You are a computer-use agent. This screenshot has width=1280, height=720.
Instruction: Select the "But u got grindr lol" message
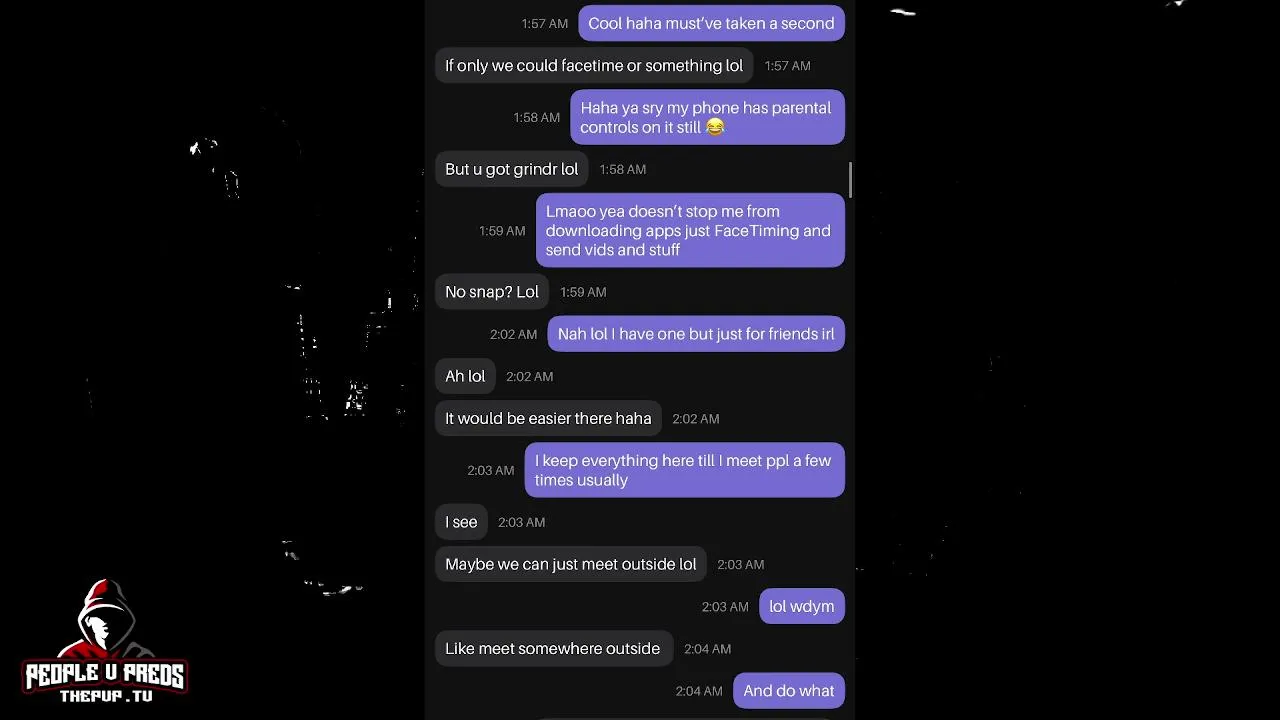pyautogui.click(x=511, y=169)
